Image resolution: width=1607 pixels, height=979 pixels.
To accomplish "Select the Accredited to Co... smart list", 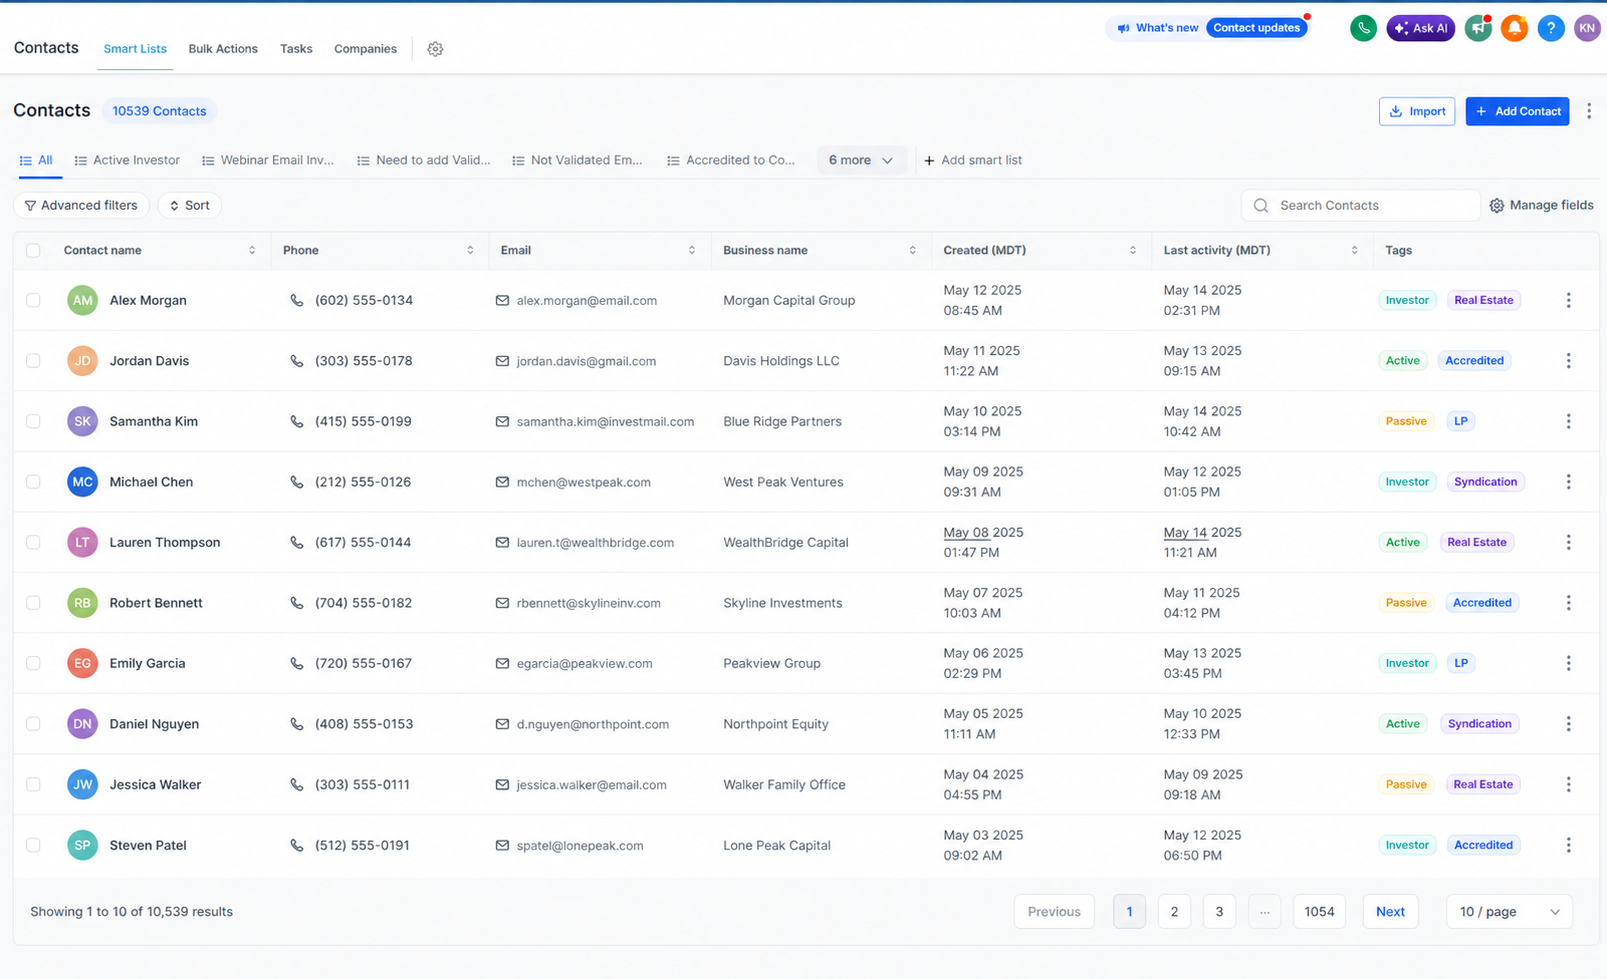I will coord(731,160).
